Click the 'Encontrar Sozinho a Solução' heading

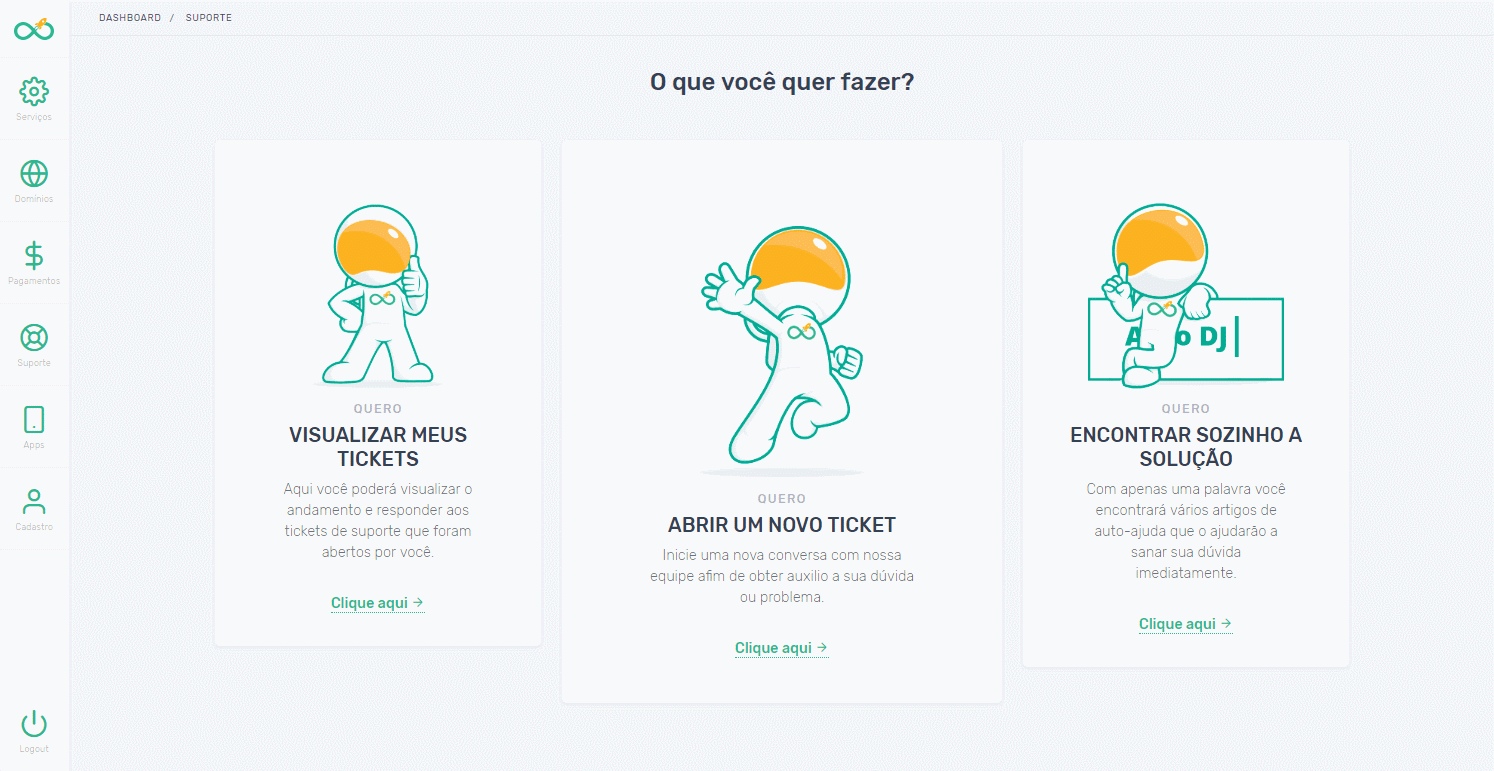1186,447
